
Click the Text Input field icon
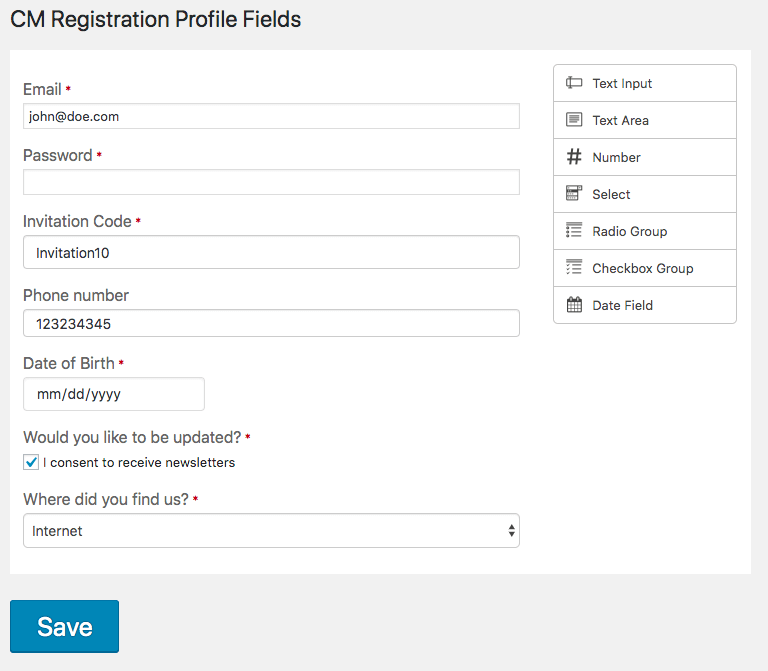pyautogui.click(x=574, y=83)
